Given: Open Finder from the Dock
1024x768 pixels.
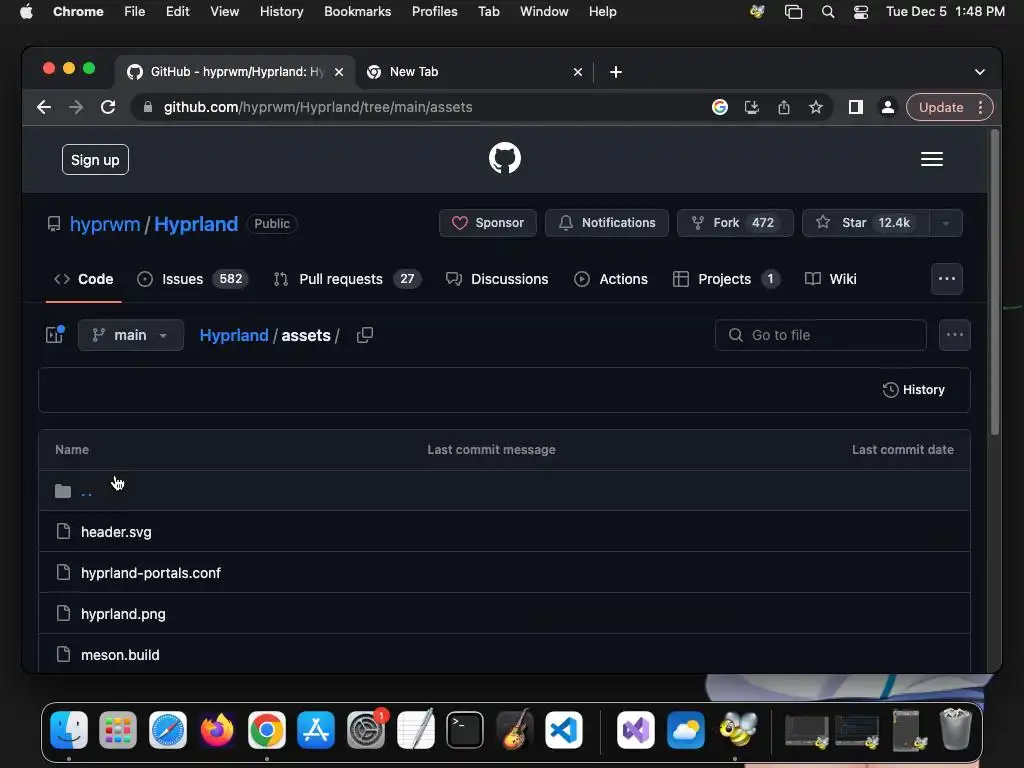Looking at the screenshot, I should (x=69, y=730).
